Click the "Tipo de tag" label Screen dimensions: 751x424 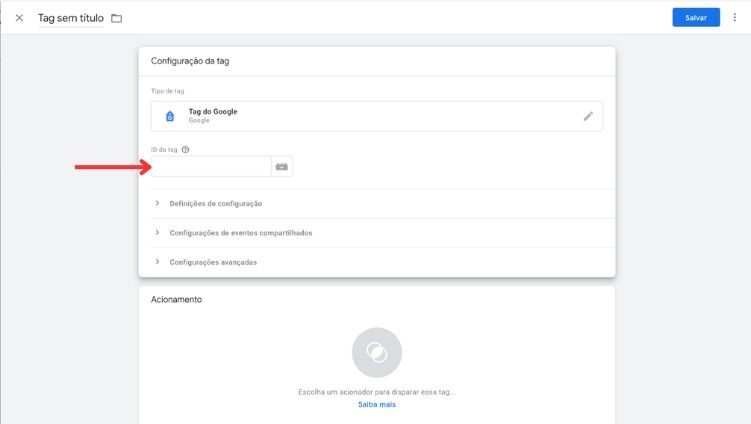168,91
